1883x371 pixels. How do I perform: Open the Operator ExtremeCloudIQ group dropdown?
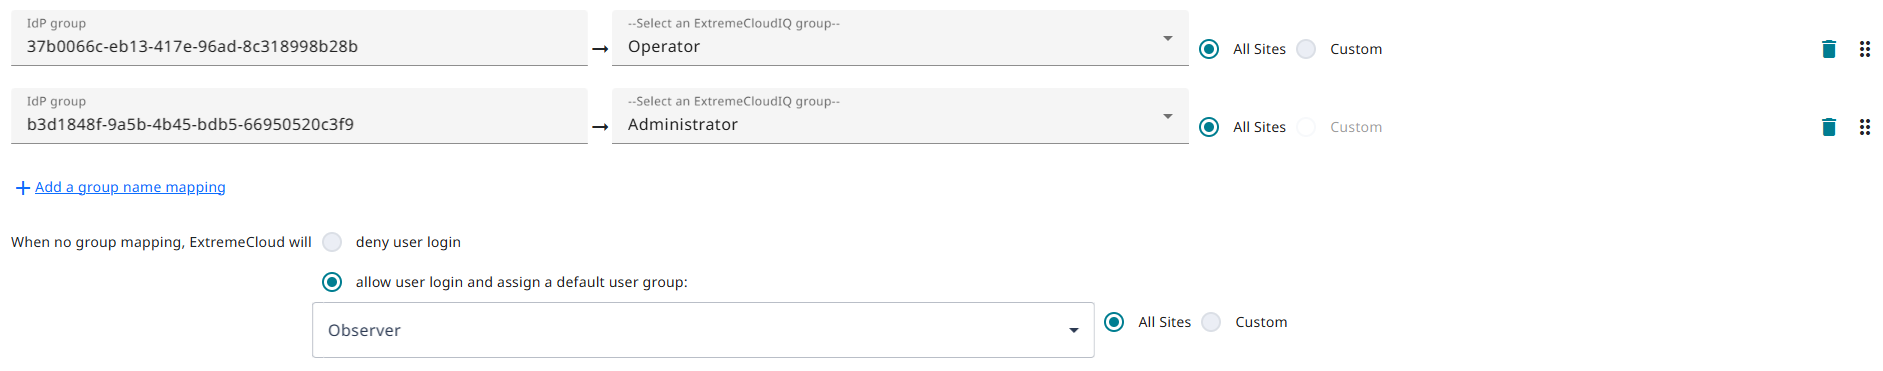[900, 38]
